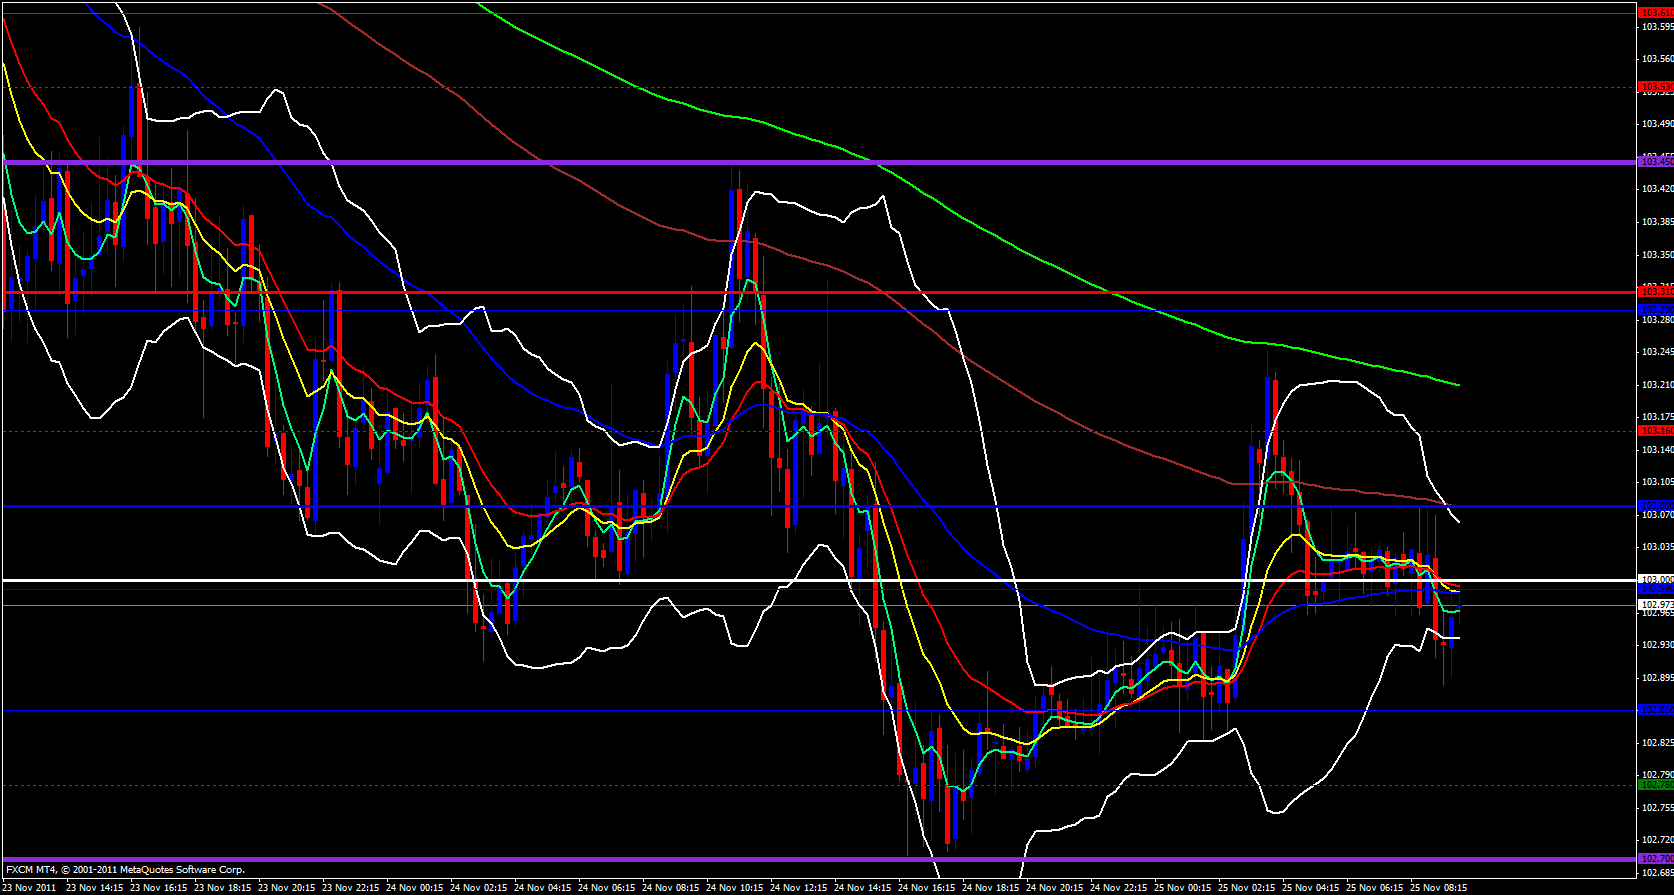This screenshot has width=1674, height=895.
Task: Click the 24 Nov 00:15 time label
Action: pyautogui.click(x=415, y=887)
